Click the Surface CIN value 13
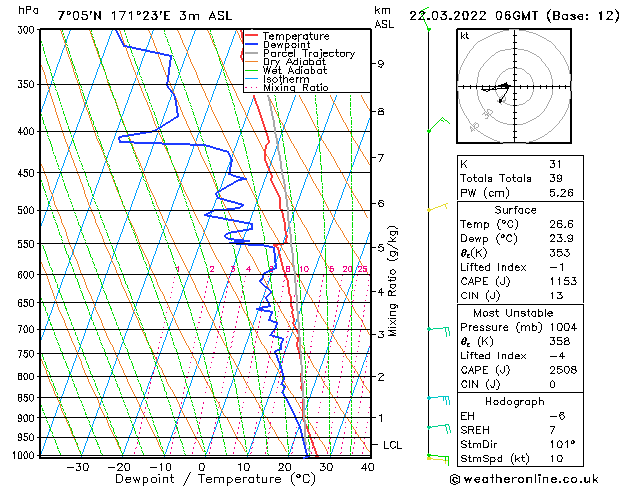 point(556,296)
